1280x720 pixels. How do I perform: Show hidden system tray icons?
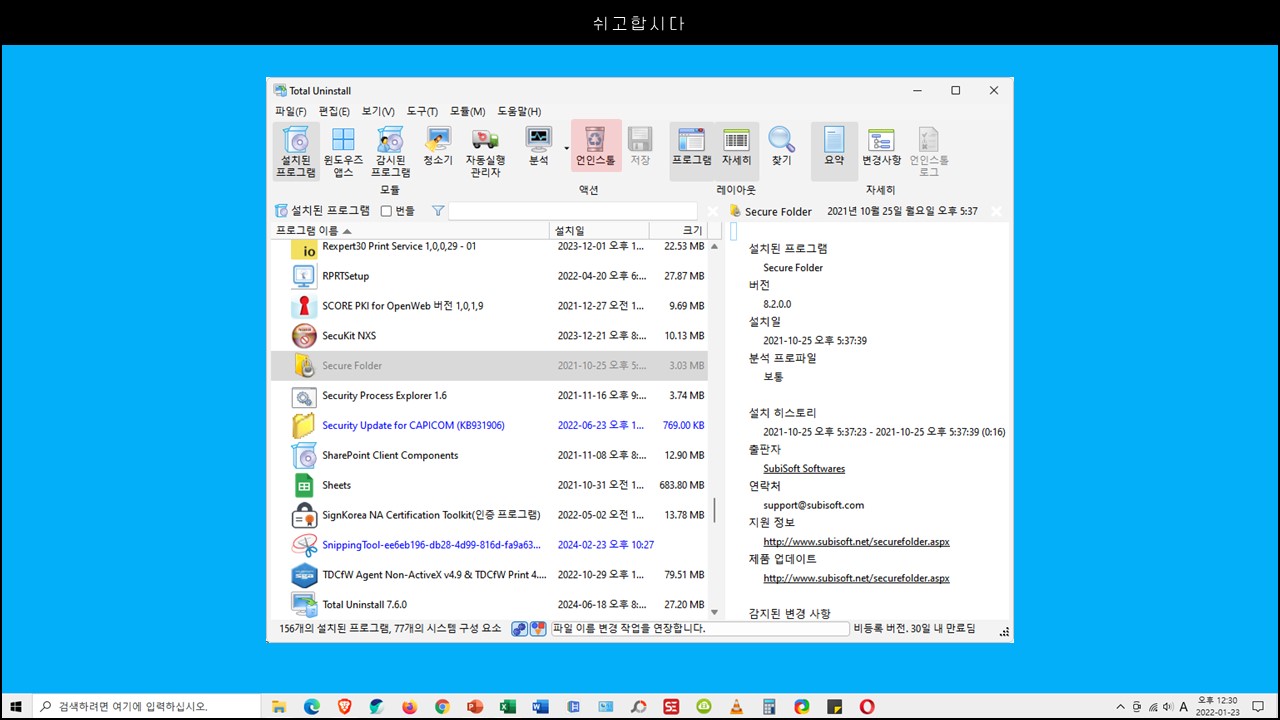click(x=1120, y=706)
